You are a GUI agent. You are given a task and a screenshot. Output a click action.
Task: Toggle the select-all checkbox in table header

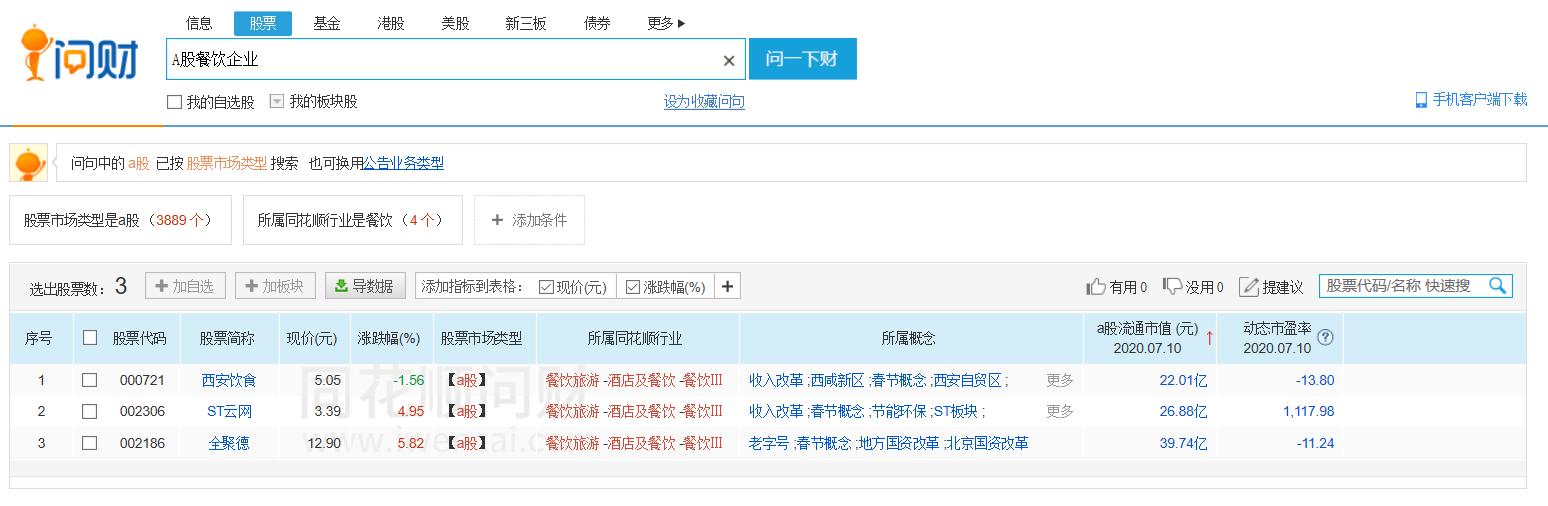90,338
